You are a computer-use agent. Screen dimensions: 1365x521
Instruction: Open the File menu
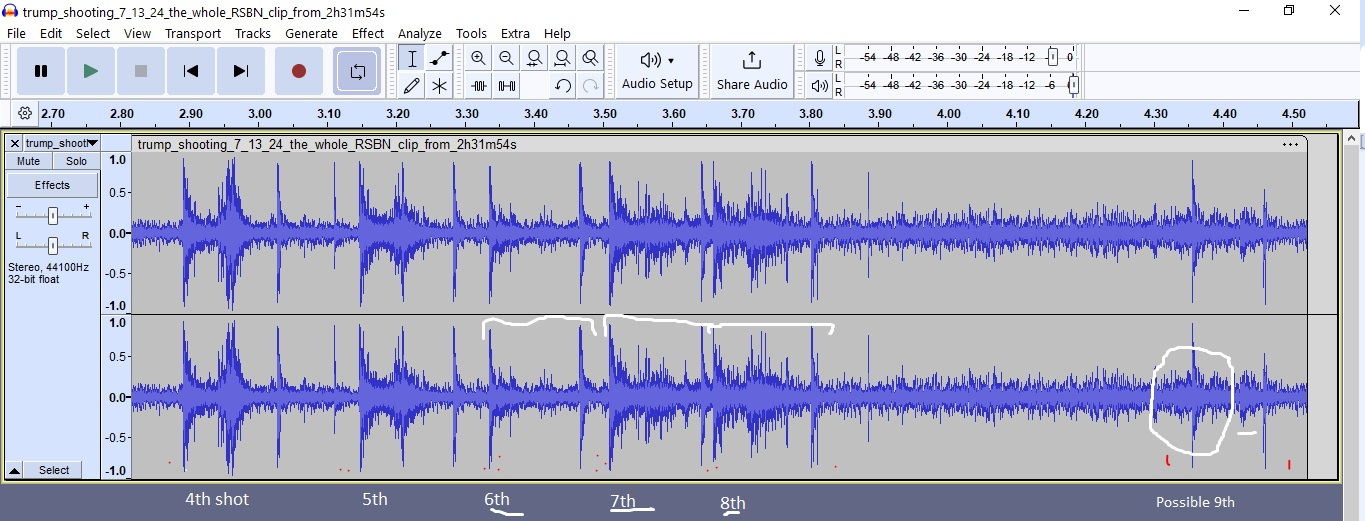(16, 33)
